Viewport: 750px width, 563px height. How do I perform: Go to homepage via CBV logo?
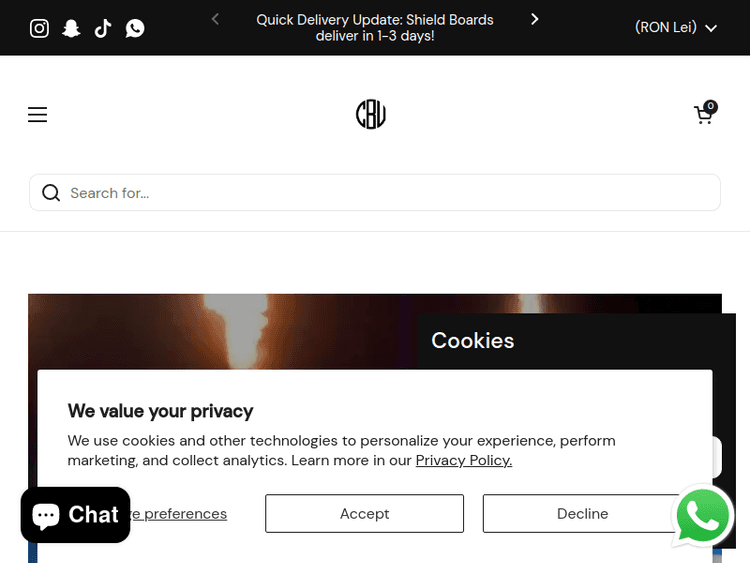pyautogui.click(x=371, y=115)
